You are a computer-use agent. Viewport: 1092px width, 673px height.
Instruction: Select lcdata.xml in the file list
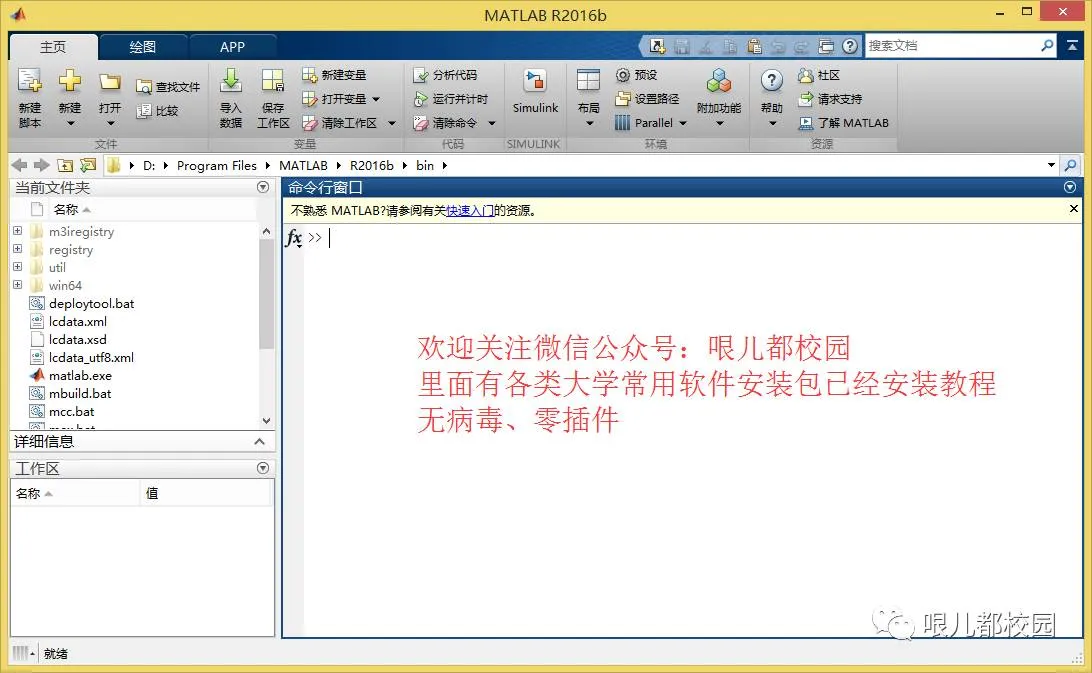point(77,321)
